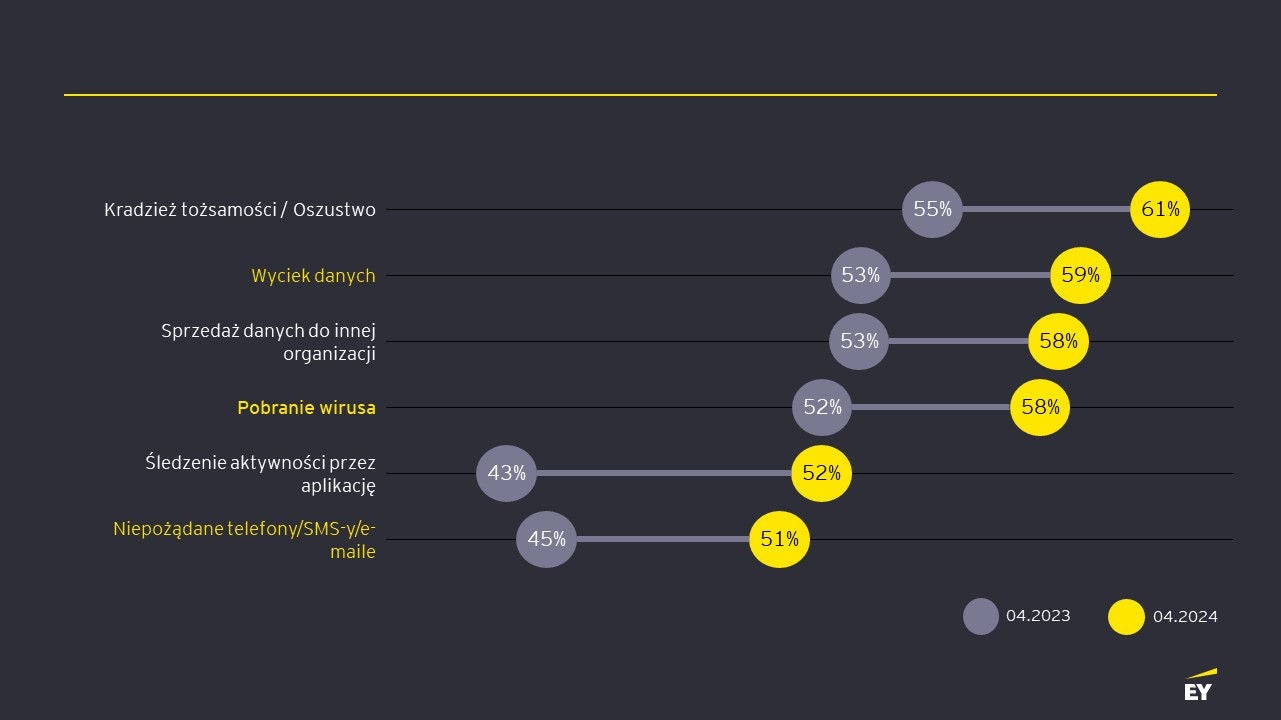Select the 'Pobranie wirusa' label
1281x720 pixels.
(x=306, y=408)
